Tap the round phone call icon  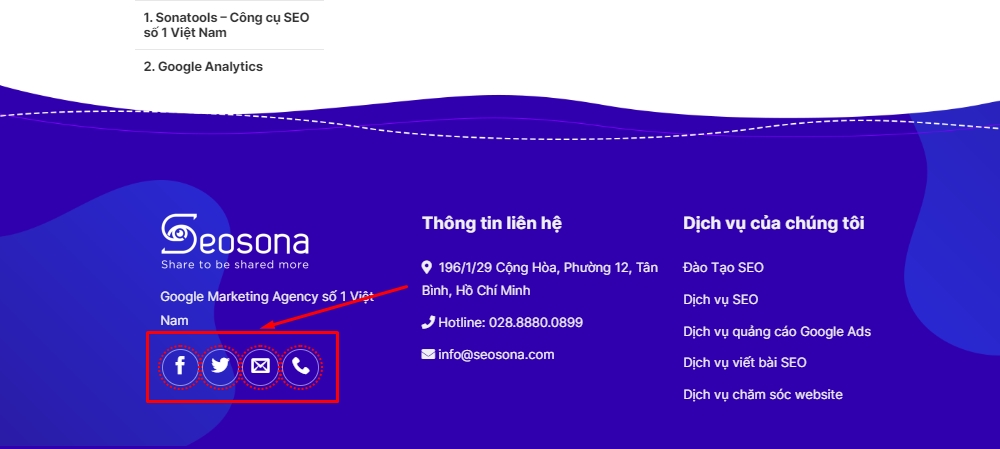[301, 367]
